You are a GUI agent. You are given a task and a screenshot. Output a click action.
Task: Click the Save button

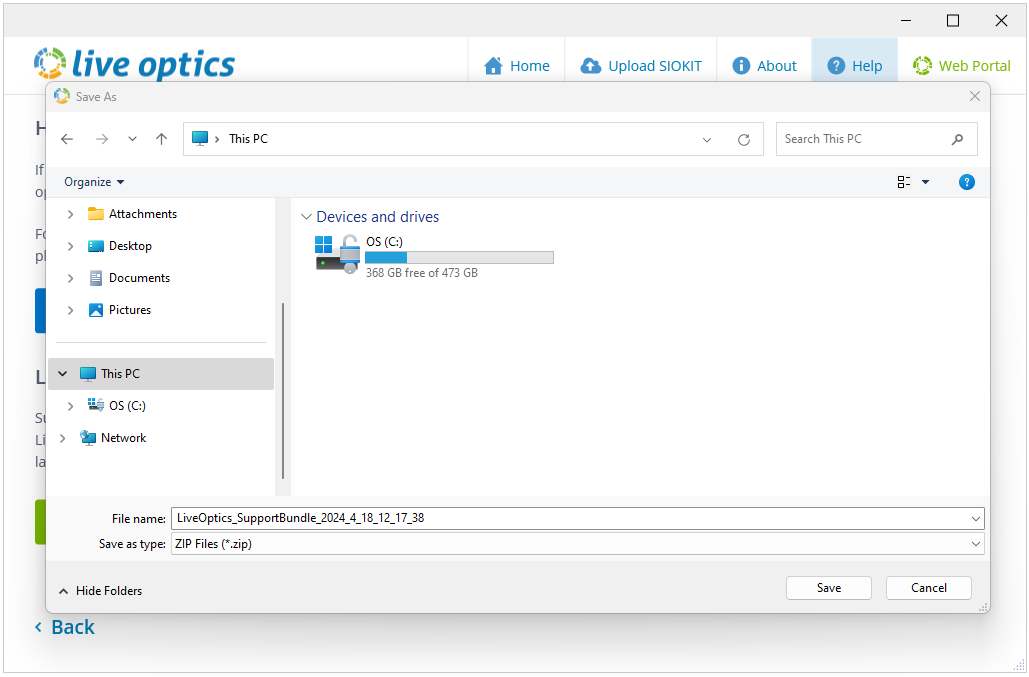coord(828,588)
